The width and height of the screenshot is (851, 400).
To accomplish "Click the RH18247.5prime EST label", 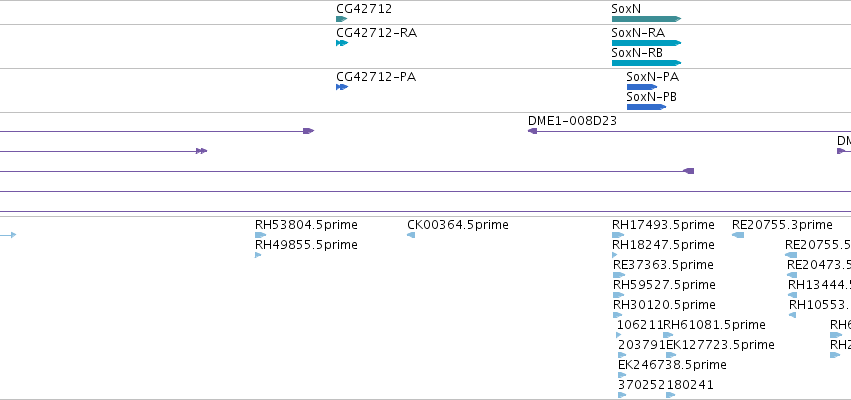I will point(663,245).
